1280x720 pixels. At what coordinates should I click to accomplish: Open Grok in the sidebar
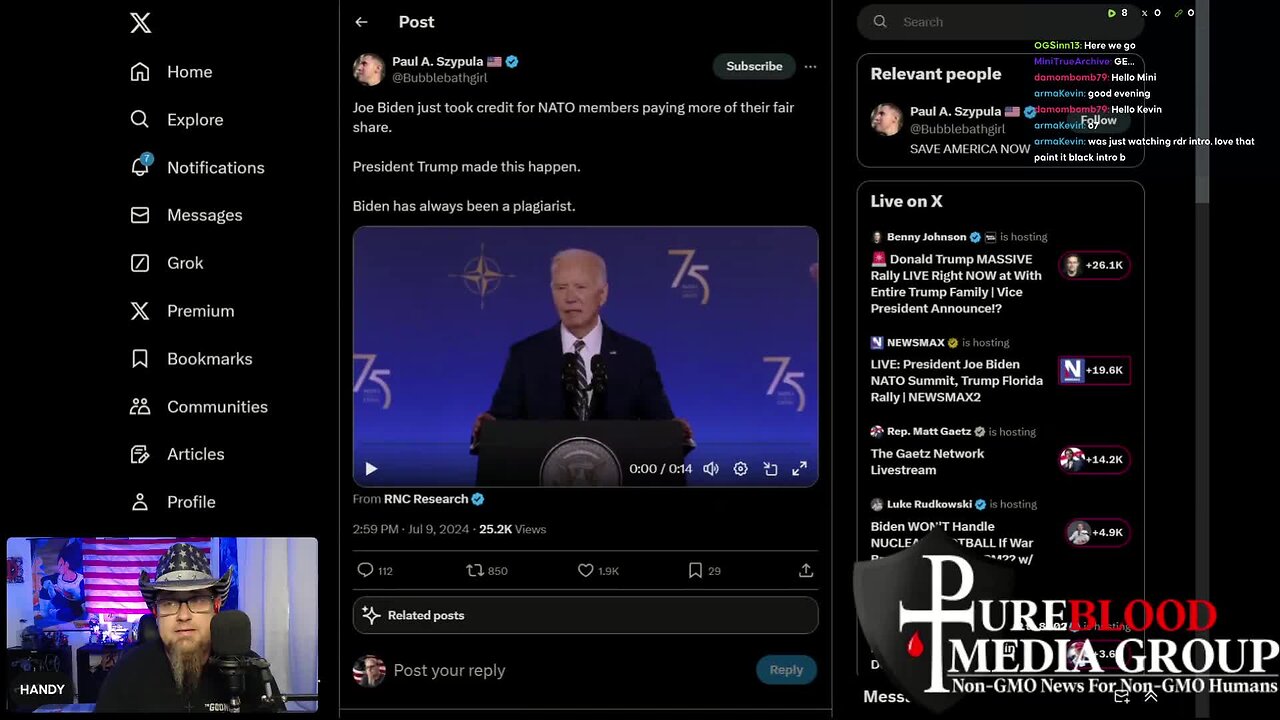click(x=166, y=263)
